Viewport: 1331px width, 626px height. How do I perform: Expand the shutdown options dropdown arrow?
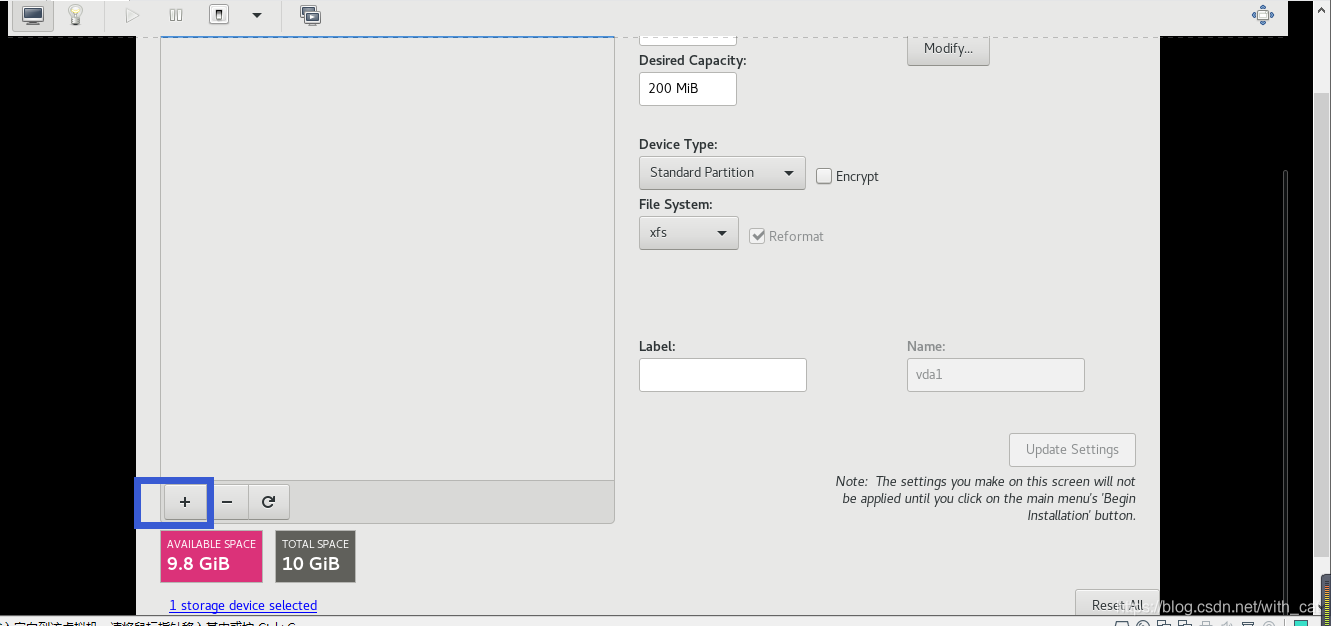click(257, 15)
